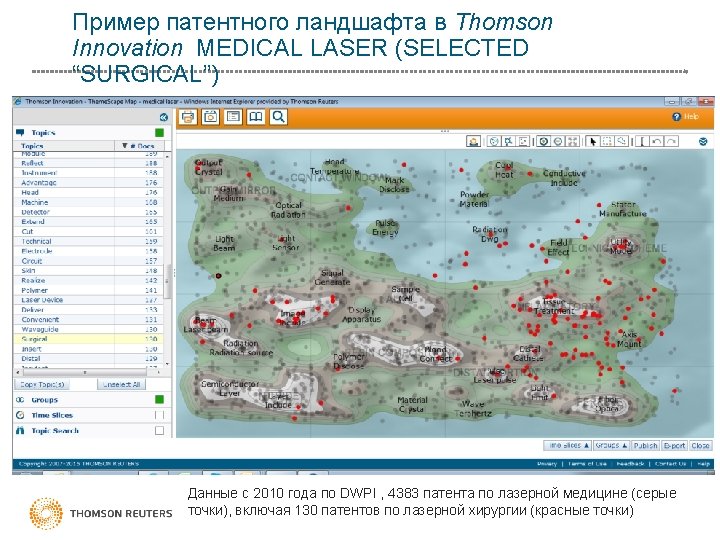Open the Privacy link in the footer
Viewport: 720px width, 540px height.
[x=546, y=464]
